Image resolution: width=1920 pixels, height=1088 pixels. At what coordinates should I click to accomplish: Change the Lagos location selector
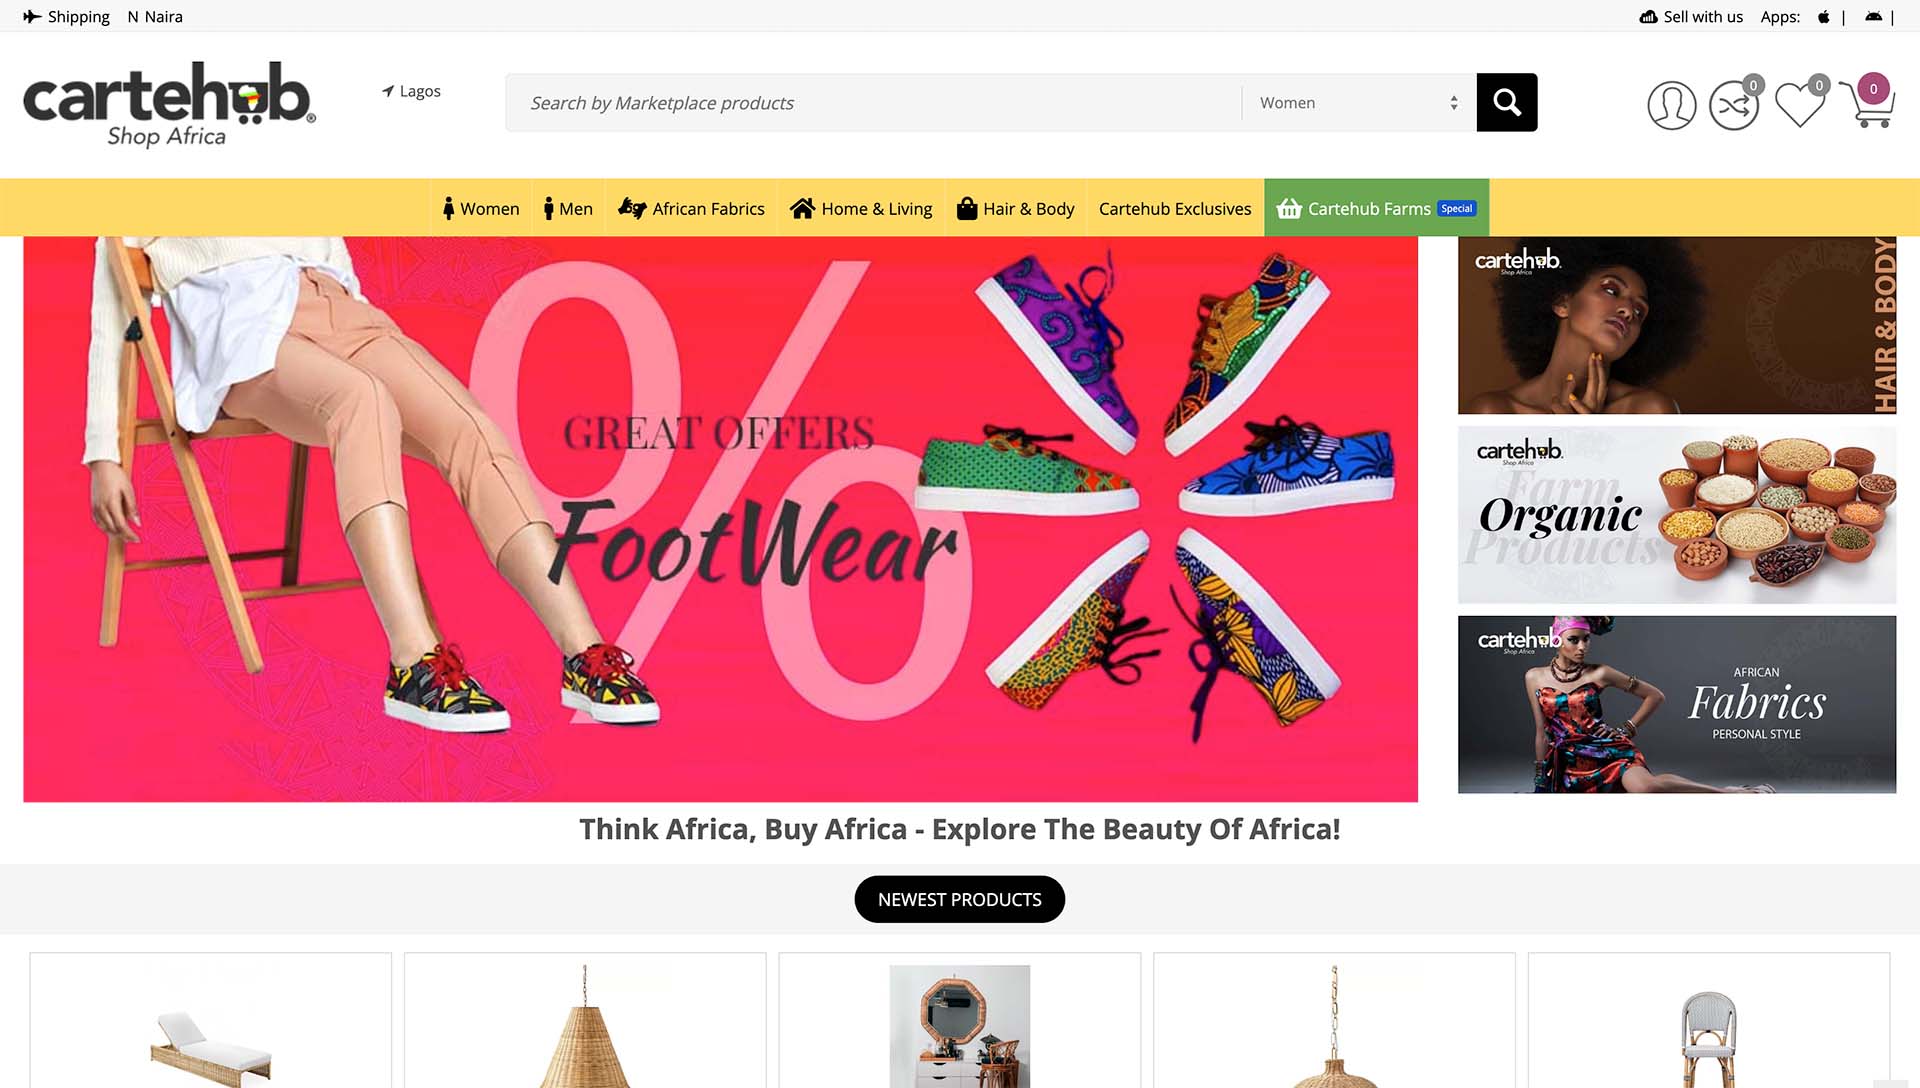click(x=411, y=91)
